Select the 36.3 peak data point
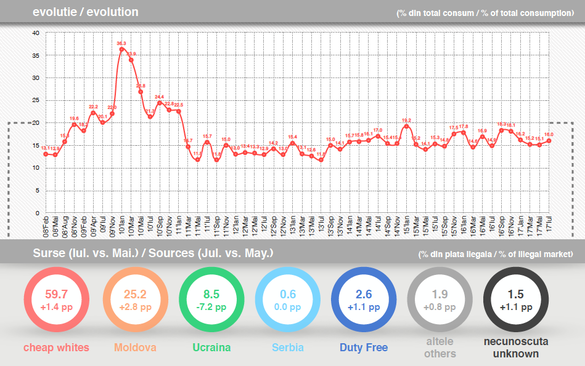 click(x=122, y=49)
